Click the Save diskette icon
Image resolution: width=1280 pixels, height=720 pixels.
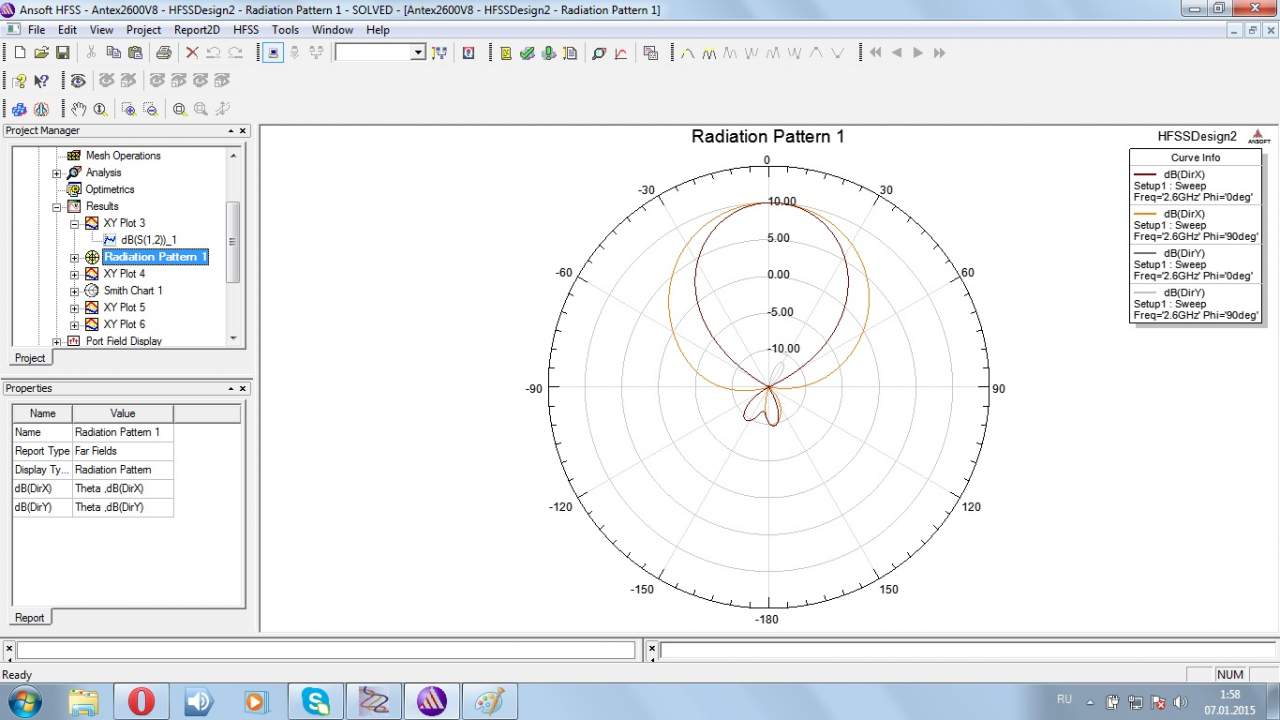[x=62, y=53]
